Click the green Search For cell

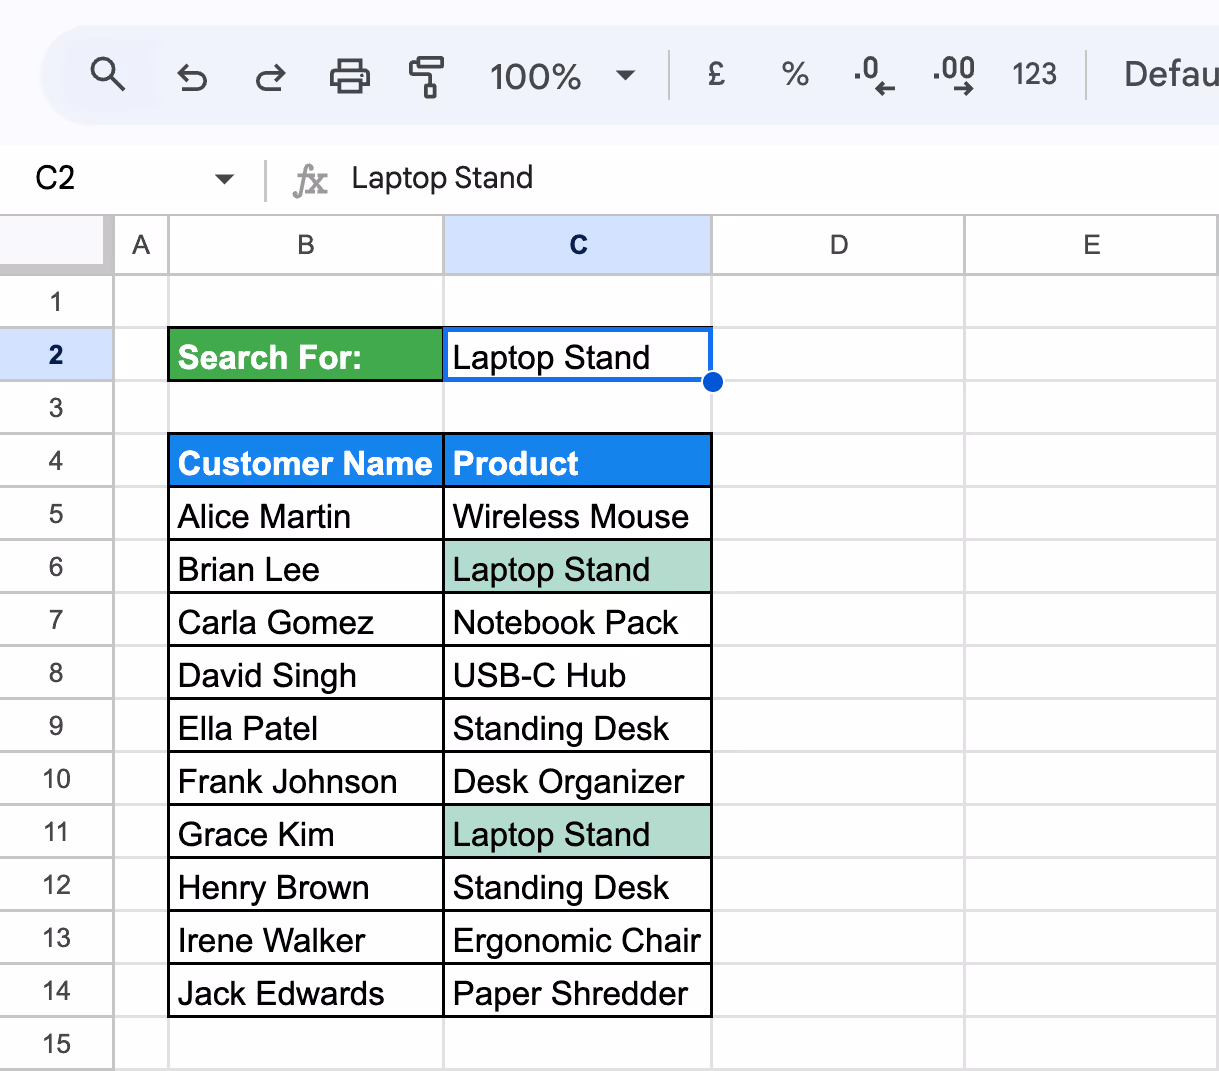click(304, 355)
